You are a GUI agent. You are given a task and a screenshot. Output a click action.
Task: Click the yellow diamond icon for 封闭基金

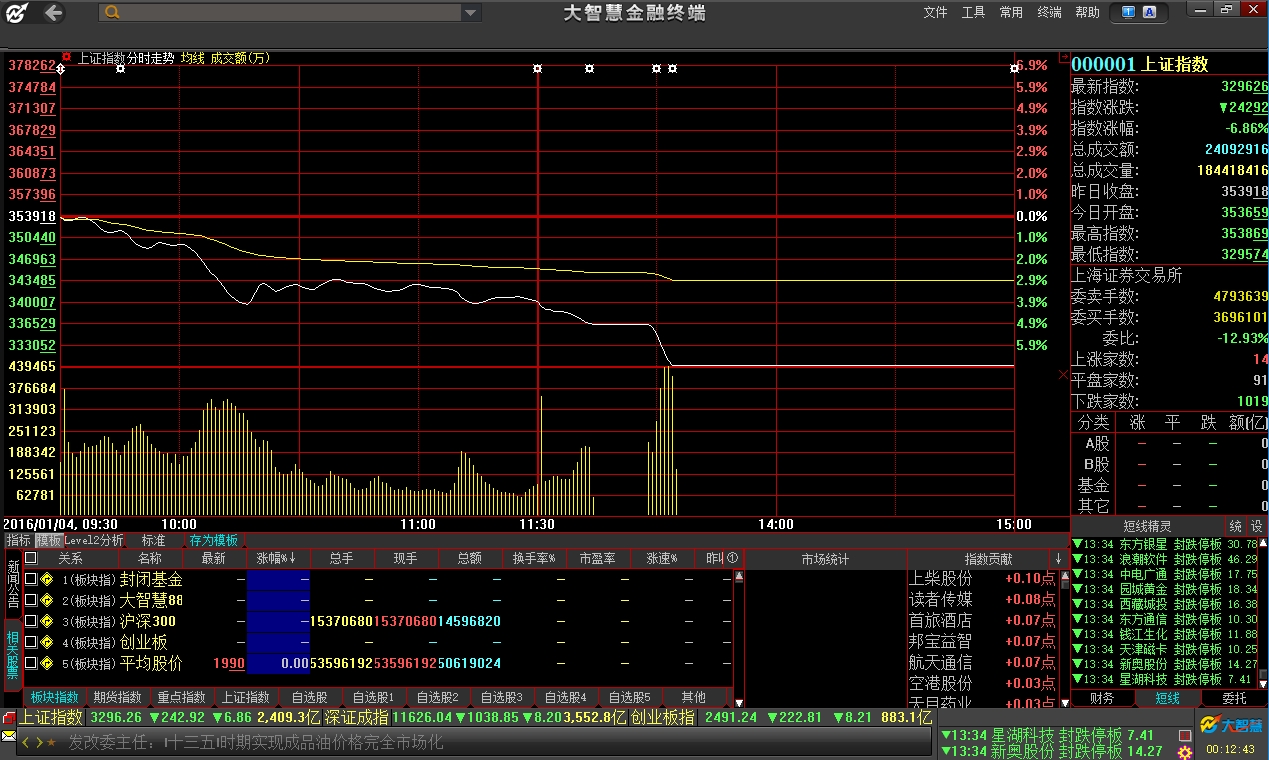46,579
